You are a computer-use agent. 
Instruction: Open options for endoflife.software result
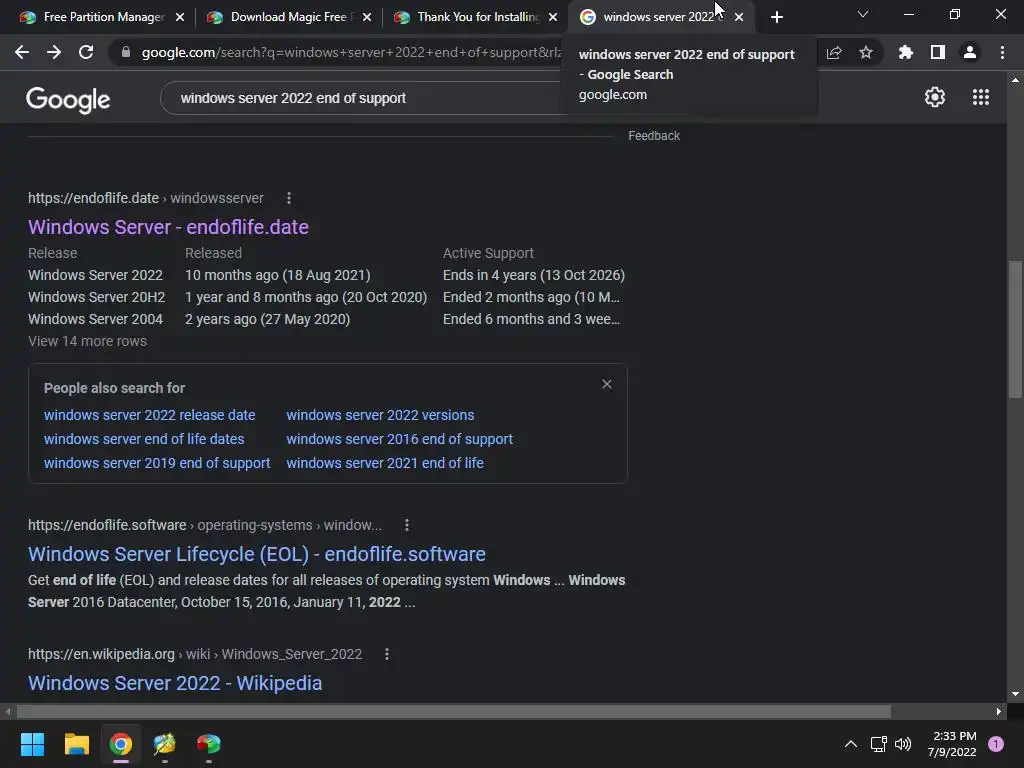(407, 525)
